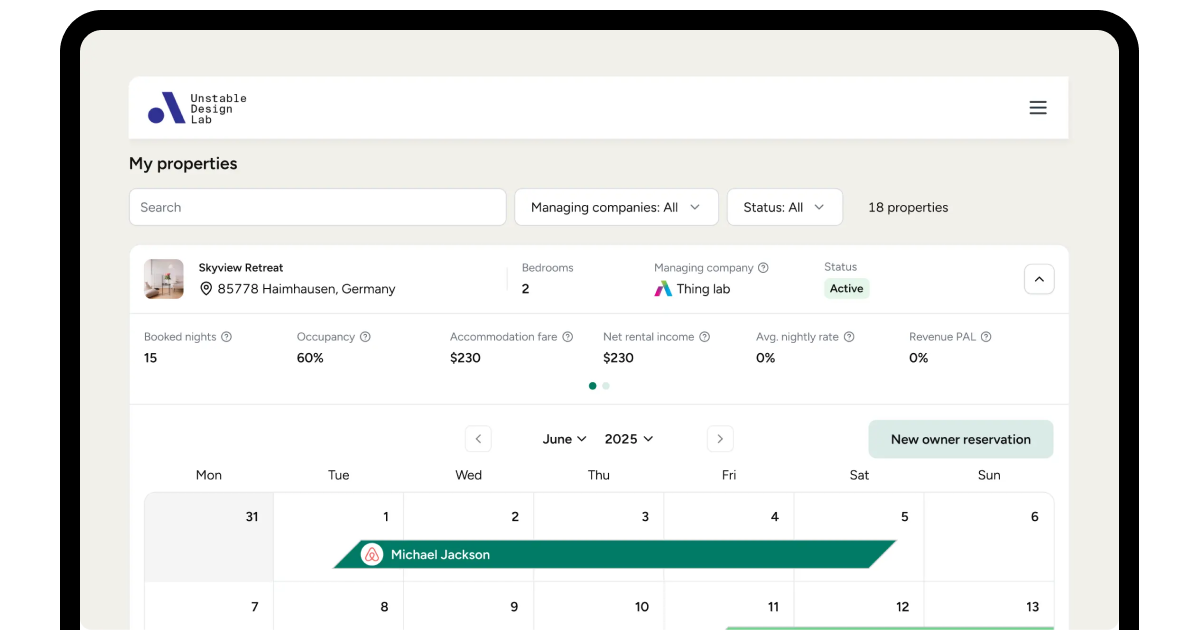The width and height of the screenshot is (1200, 630).
Task: Open Booked nights info icon
Action: (x=226, y=337)
